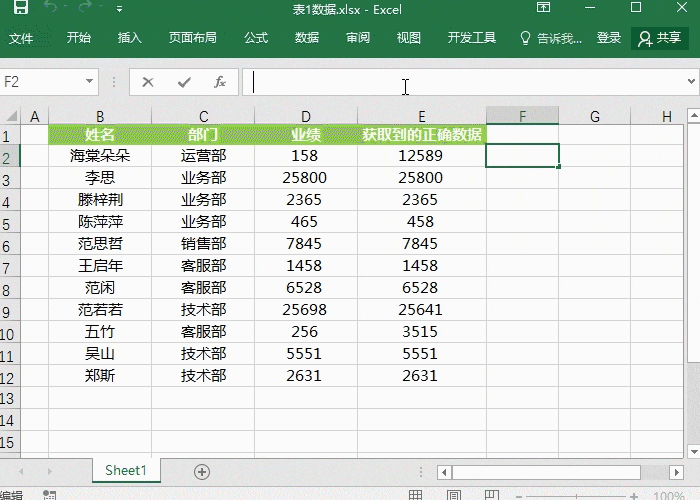Screen dimensions: 700x500
Task: Expand the Name Box dropdown
Action: [x=90, y=82]
